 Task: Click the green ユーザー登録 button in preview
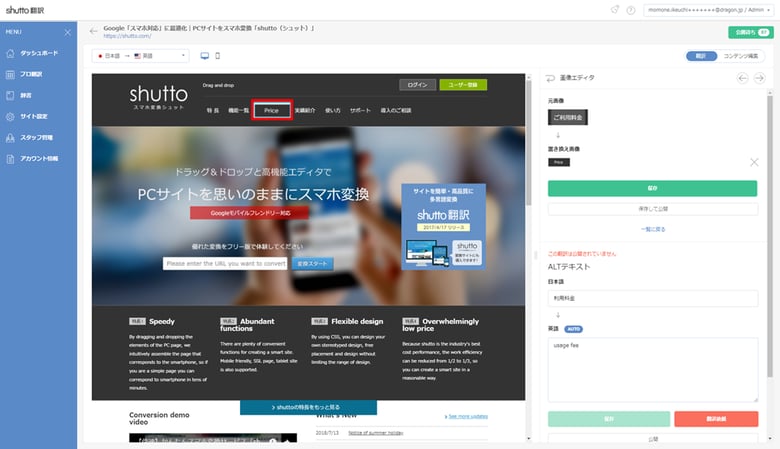pyautogui.click(x=463, y=85)
